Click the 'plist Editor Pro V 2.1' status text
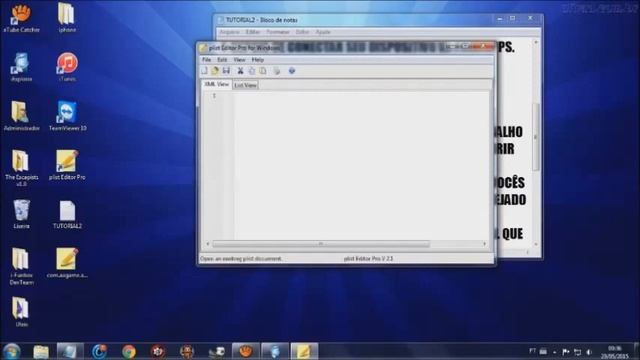Image resolution: width=640 pixels, height=360 pixels. (x=368, y=259)
